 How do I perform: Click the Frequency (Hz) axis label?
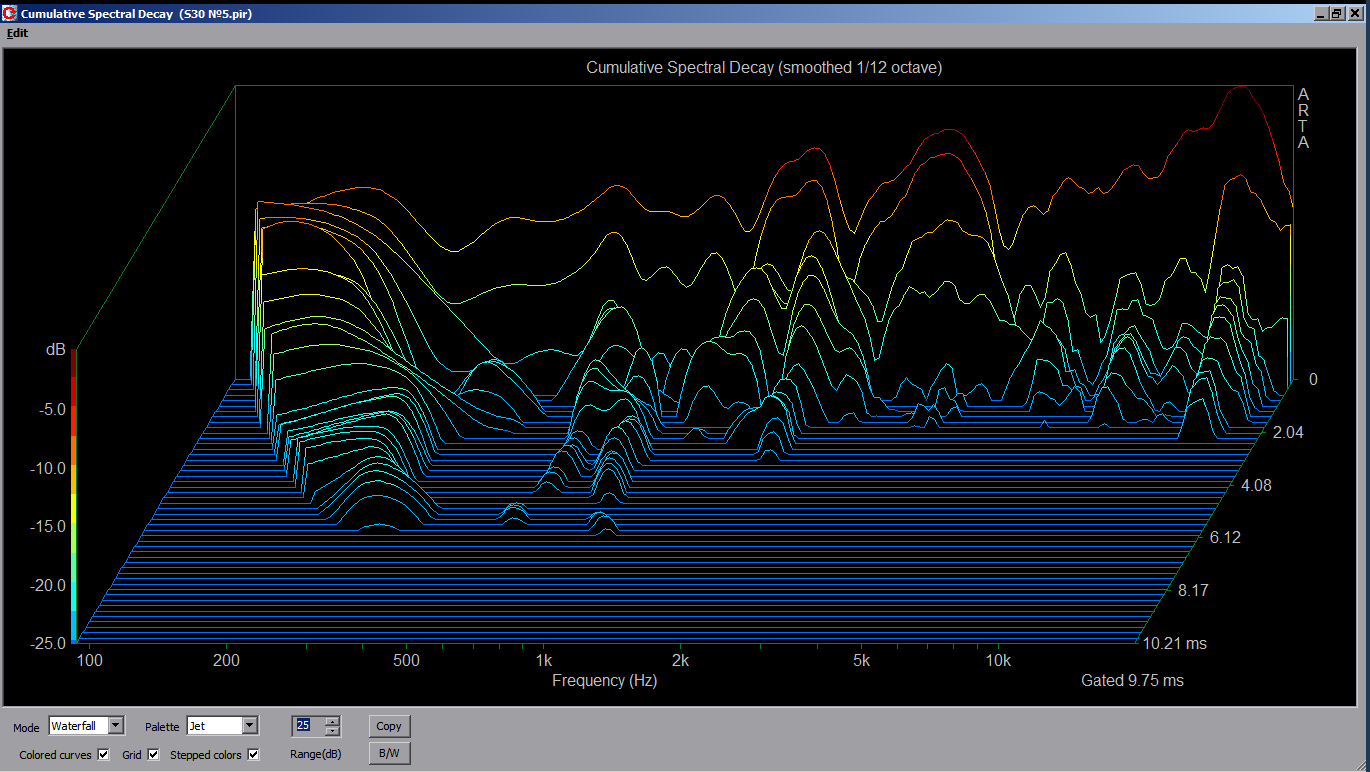pos(604,681)
